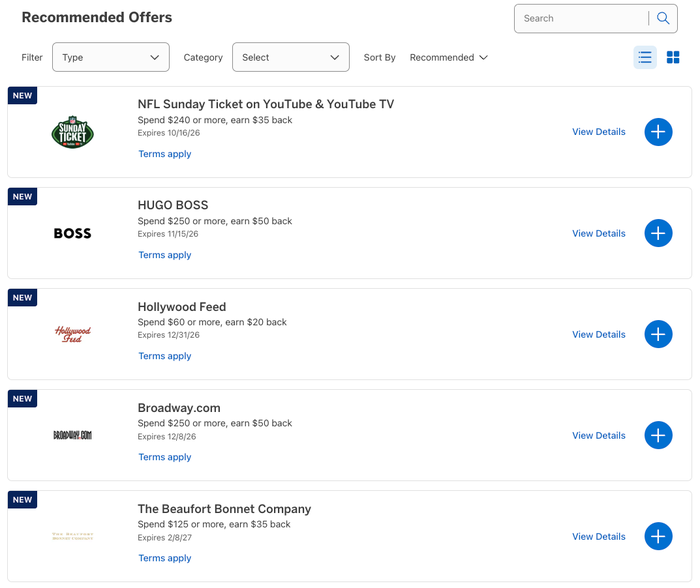700x588 pixels.
Task: Open the Category Select dropdown
Action: (x=291, y=57)
